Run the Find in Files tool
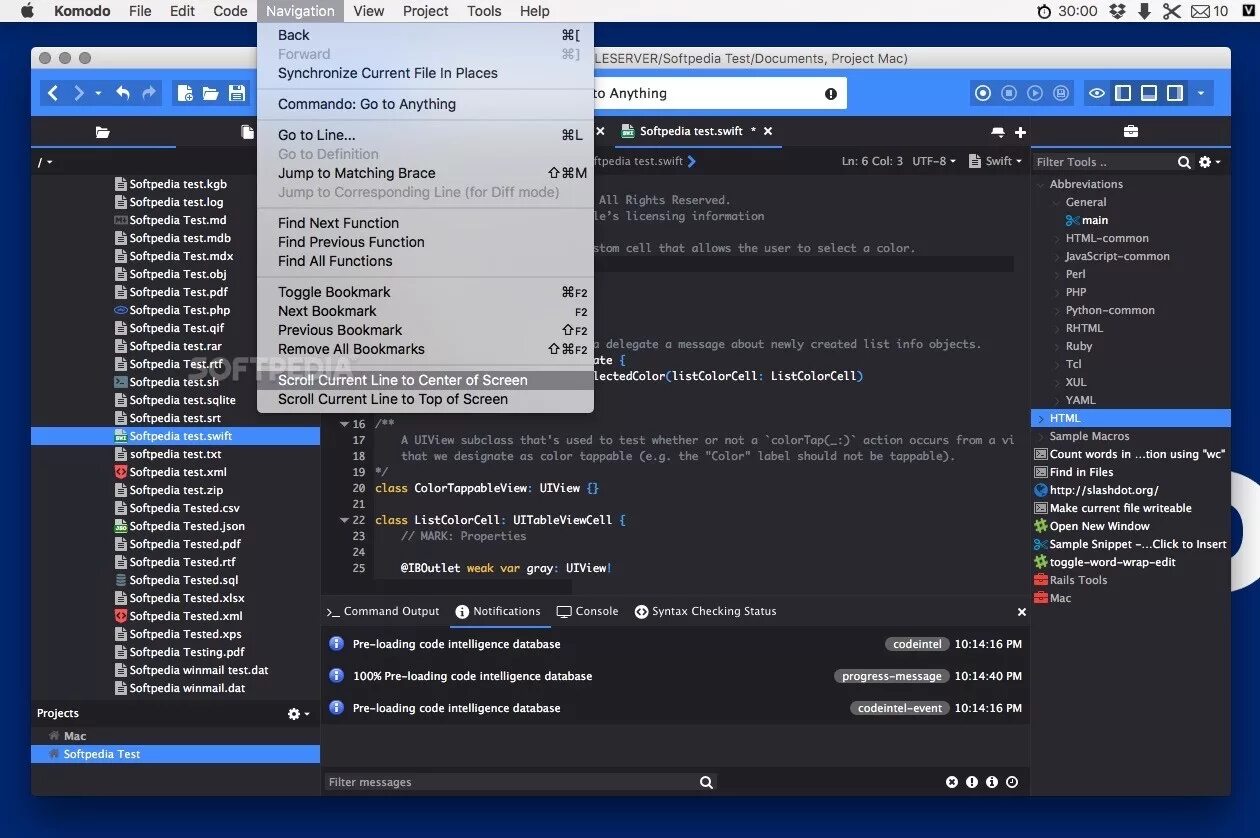 tap(1081, 472)
